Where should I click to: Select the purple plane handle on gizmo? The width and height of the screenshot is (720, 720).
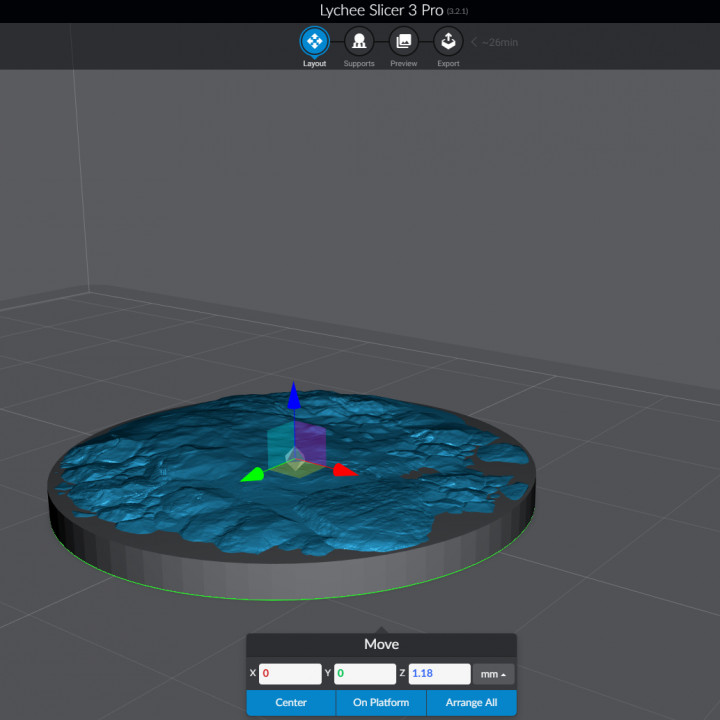[311, 440]
